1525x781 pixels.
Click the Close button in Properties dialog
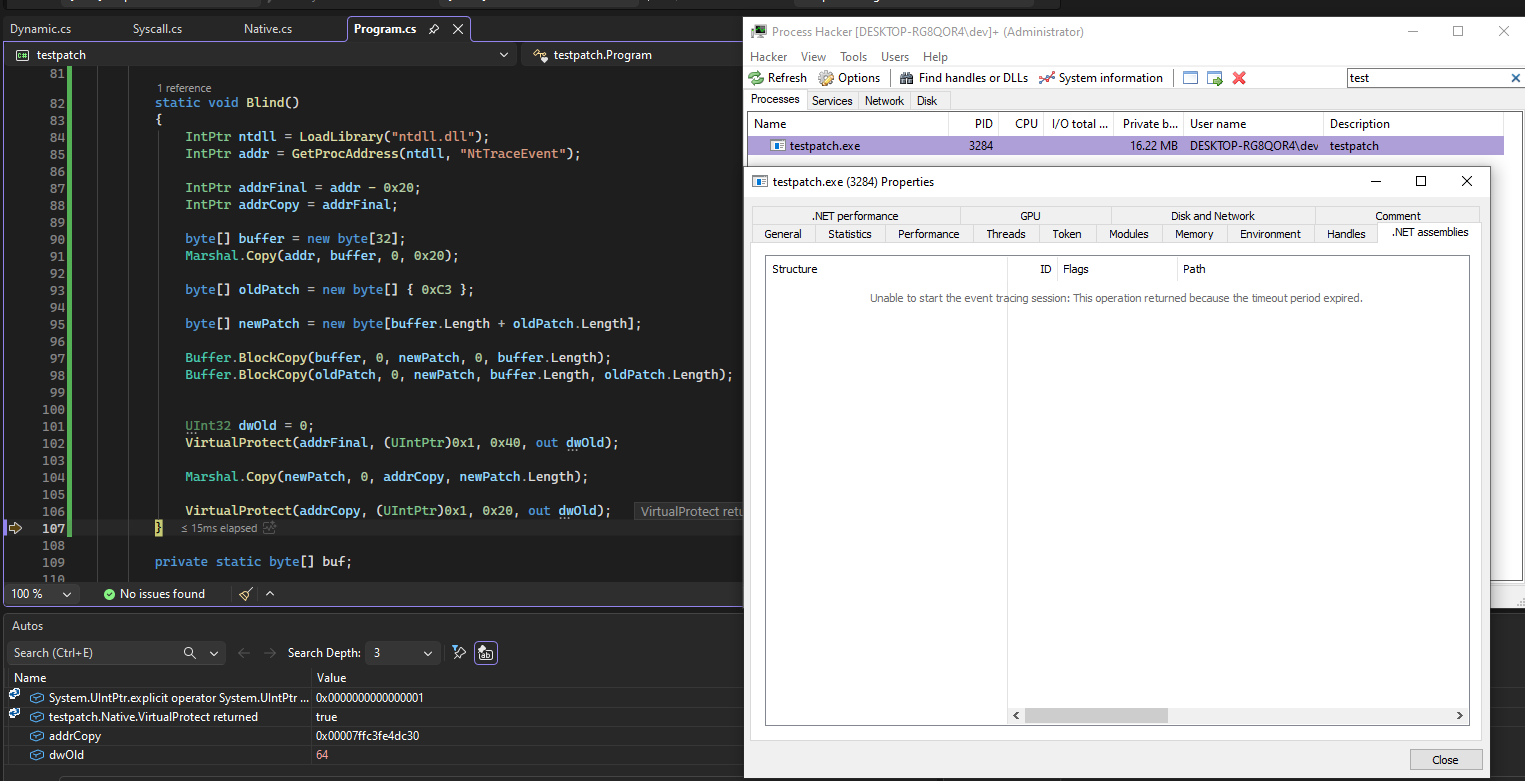(1445, 760)
